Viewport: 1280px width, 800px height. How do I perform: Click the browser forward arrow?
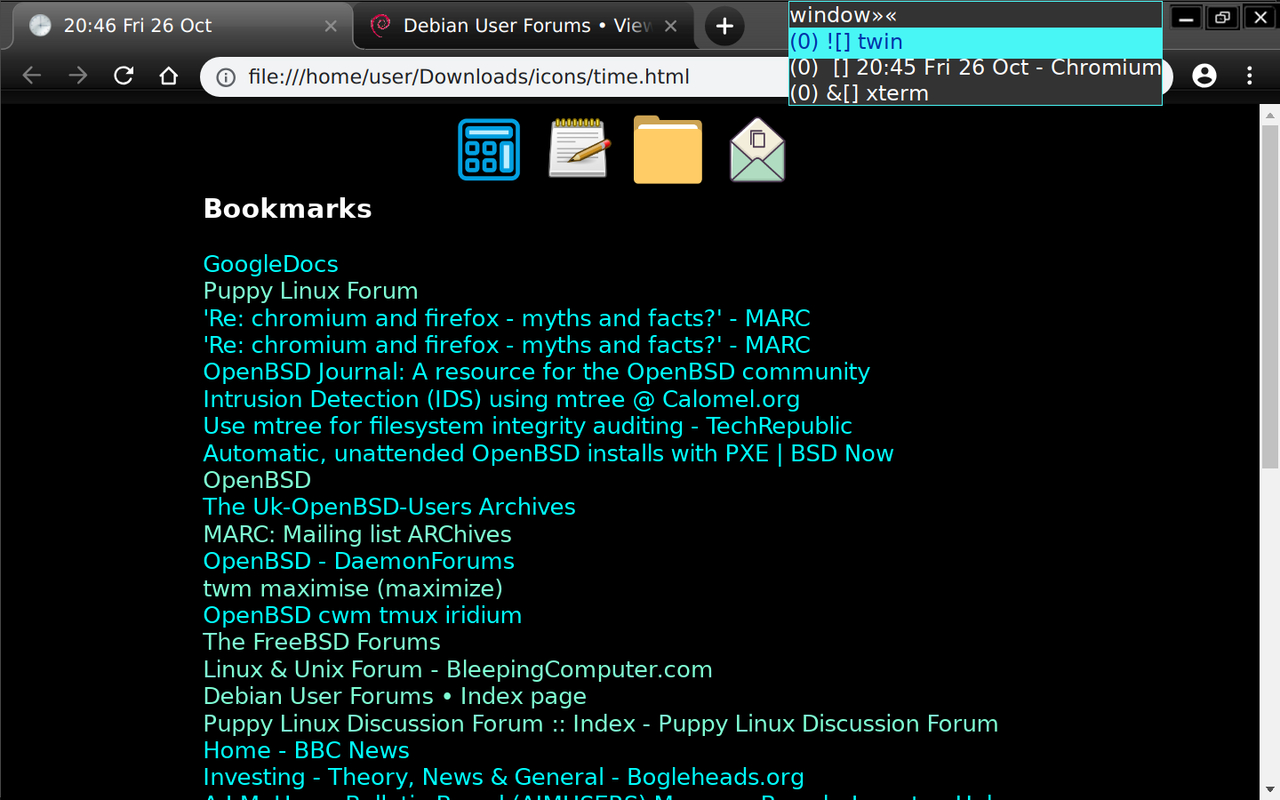click(x=78, y=76)
